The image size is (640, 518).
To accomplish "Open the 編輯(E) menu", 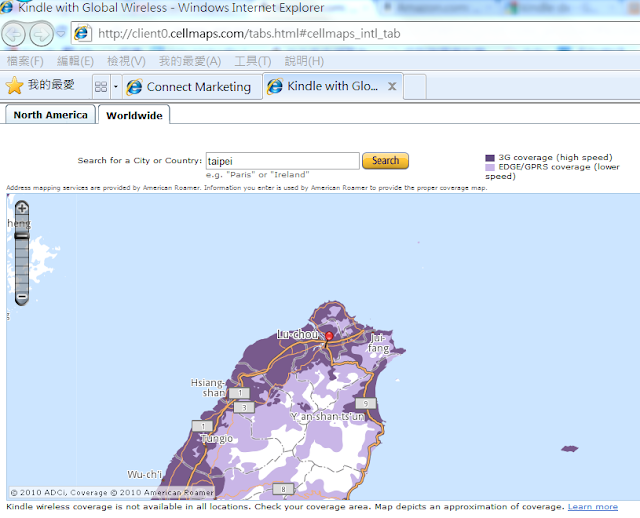I will point(75,61).
